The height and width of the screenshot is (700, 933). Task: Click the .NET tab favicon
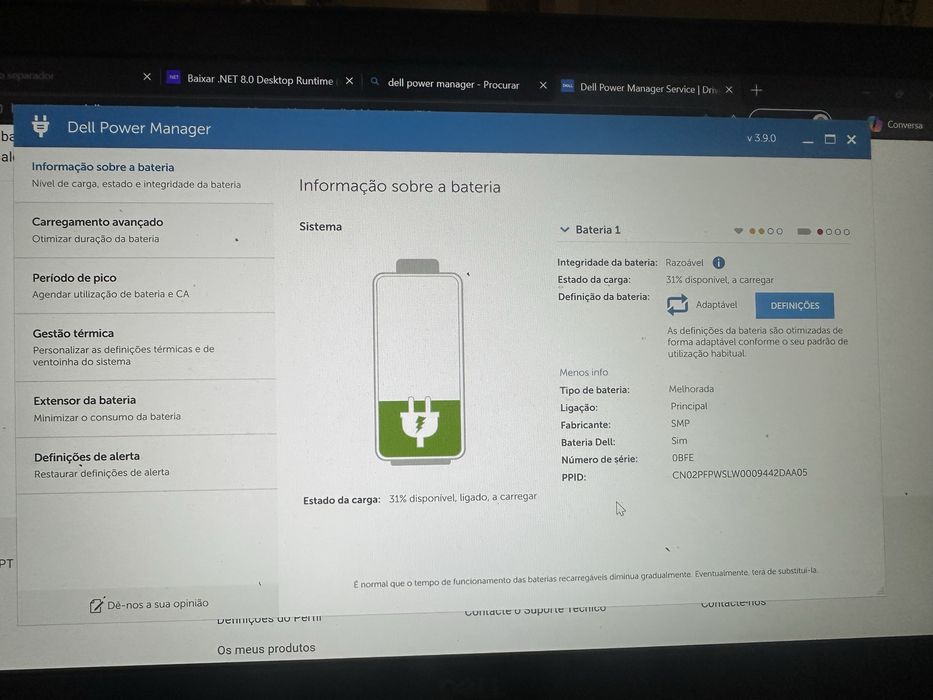coord(173,77)
